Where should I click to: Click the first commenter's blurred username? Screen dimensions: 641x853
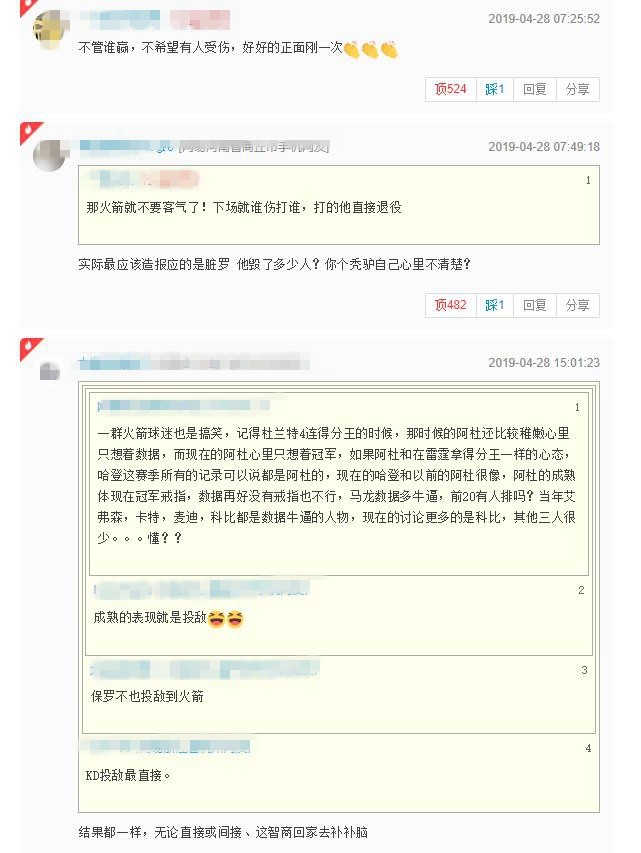[120, 20]
